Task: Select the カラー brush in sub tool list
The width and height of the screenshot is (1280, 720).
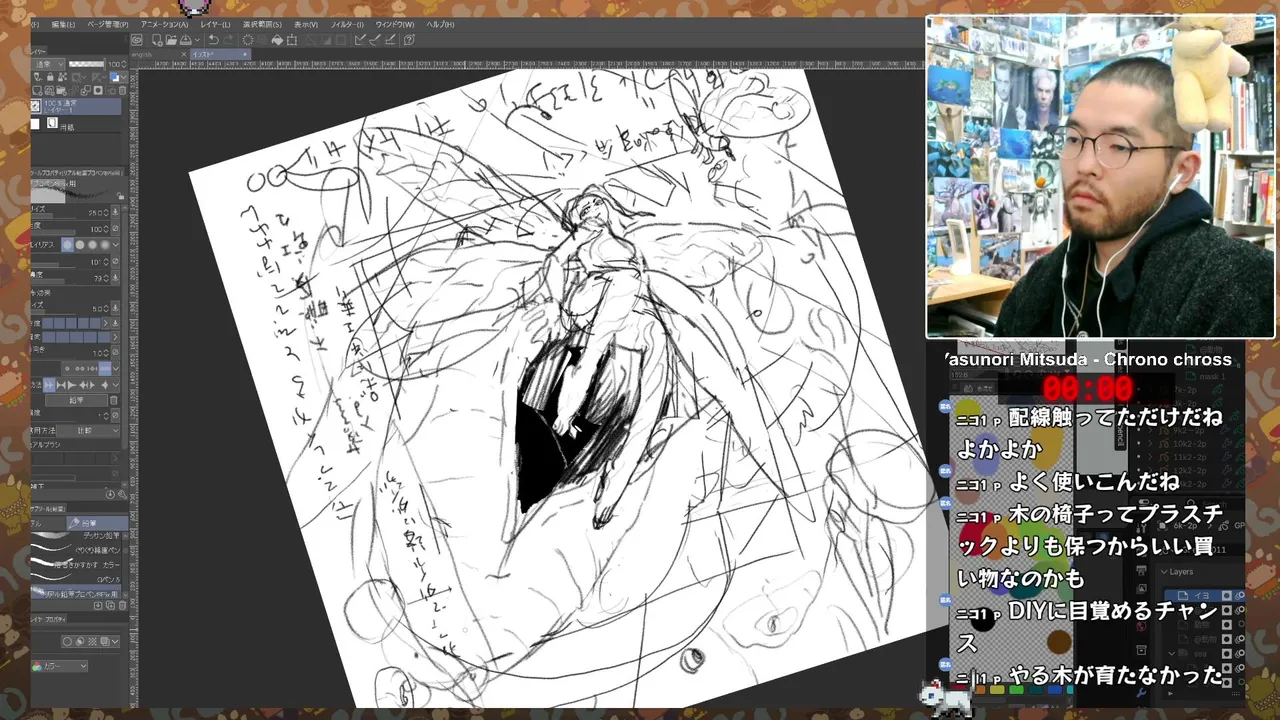Action: pyautogui.click(x=75, y=565)
